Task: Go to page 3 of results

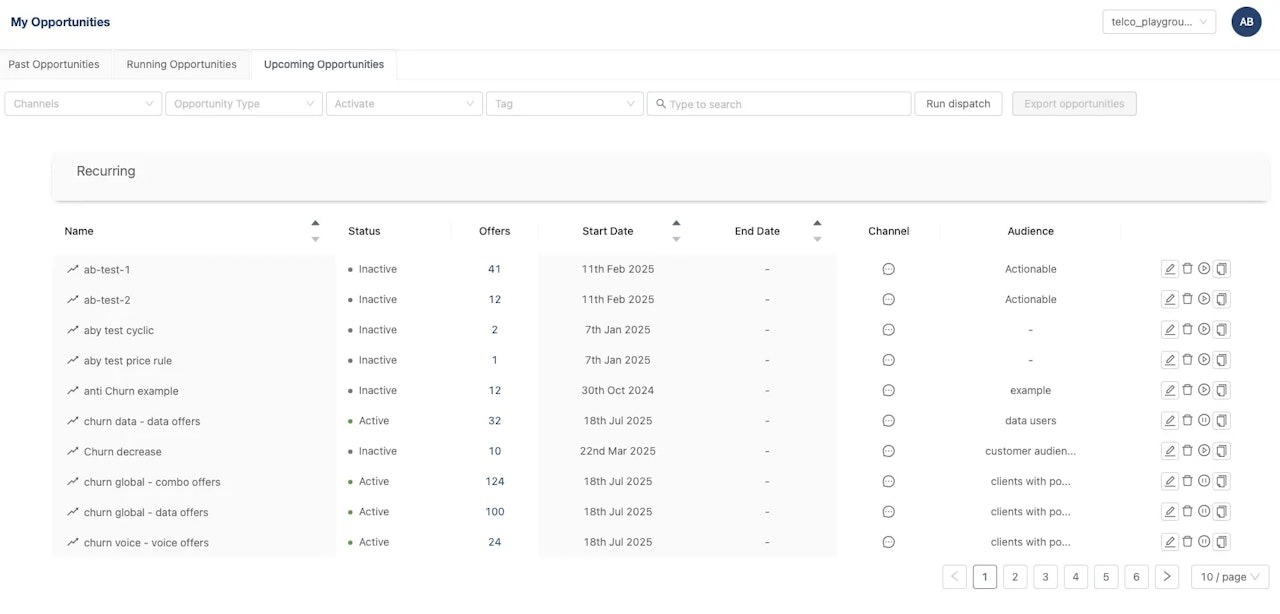Action: tap(1045, 577)
